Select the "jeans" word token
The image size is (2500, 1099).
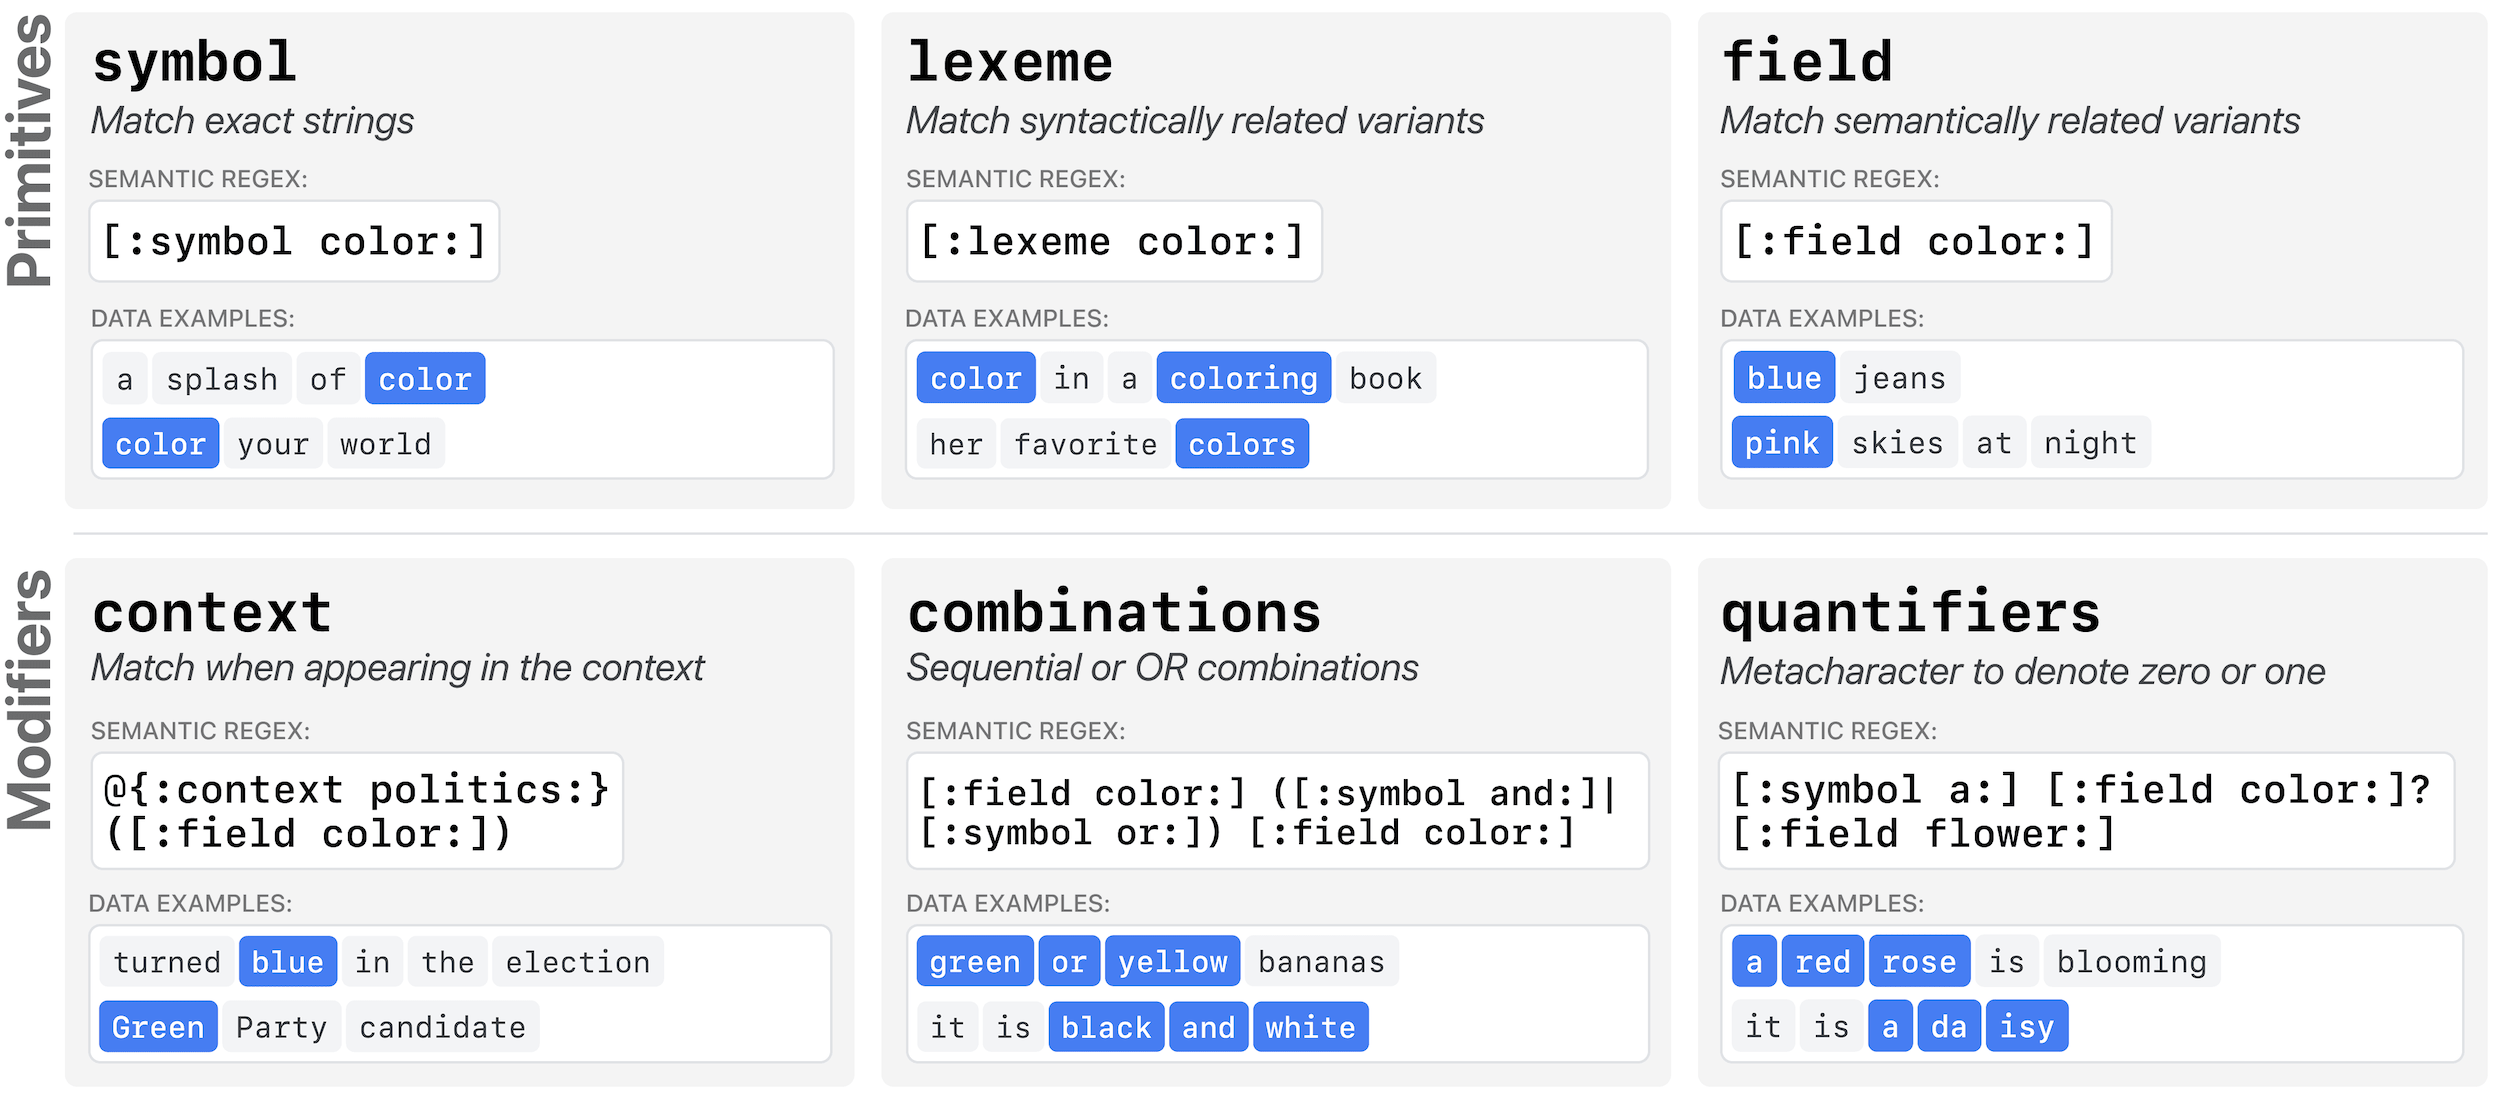click(x=1899, y=378)
